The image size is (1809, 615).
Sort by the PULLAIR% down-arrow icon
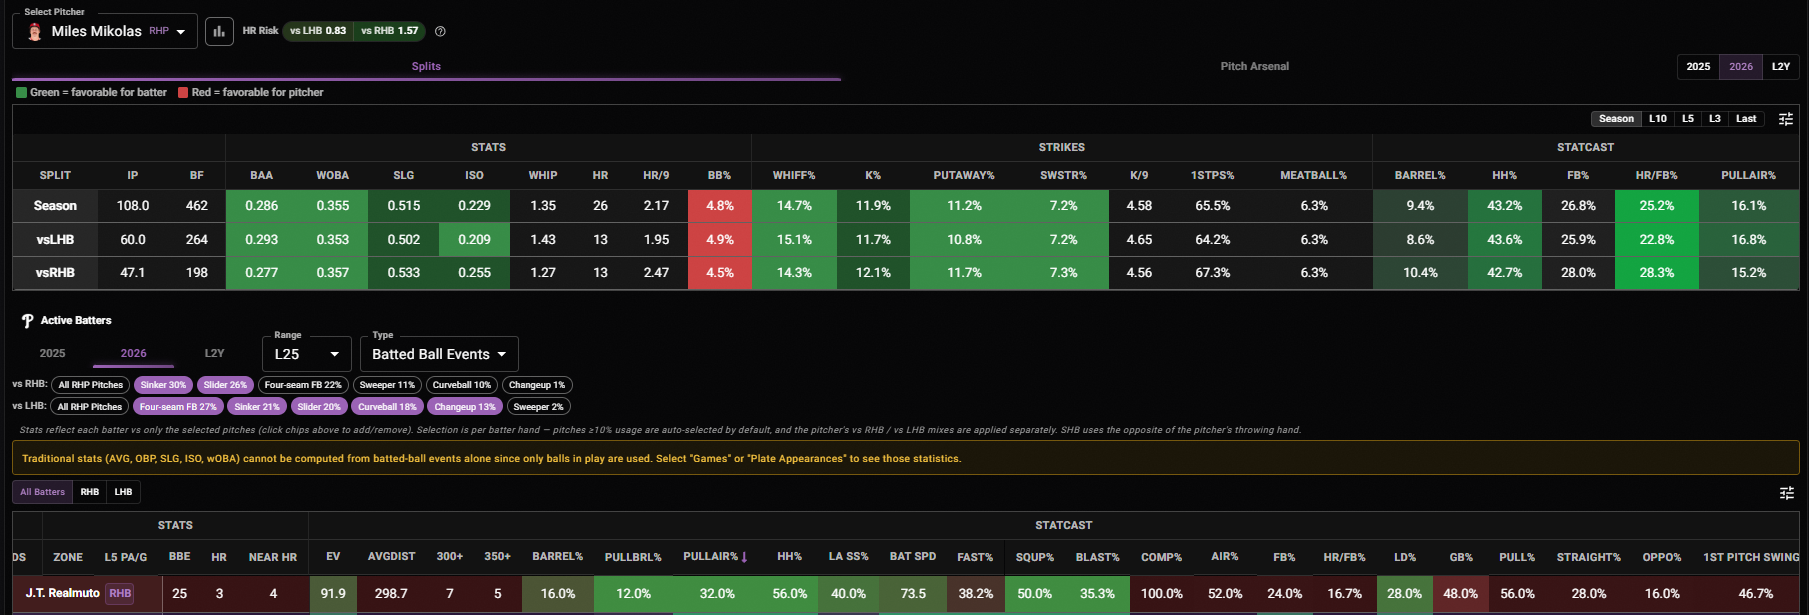(744, 557)
